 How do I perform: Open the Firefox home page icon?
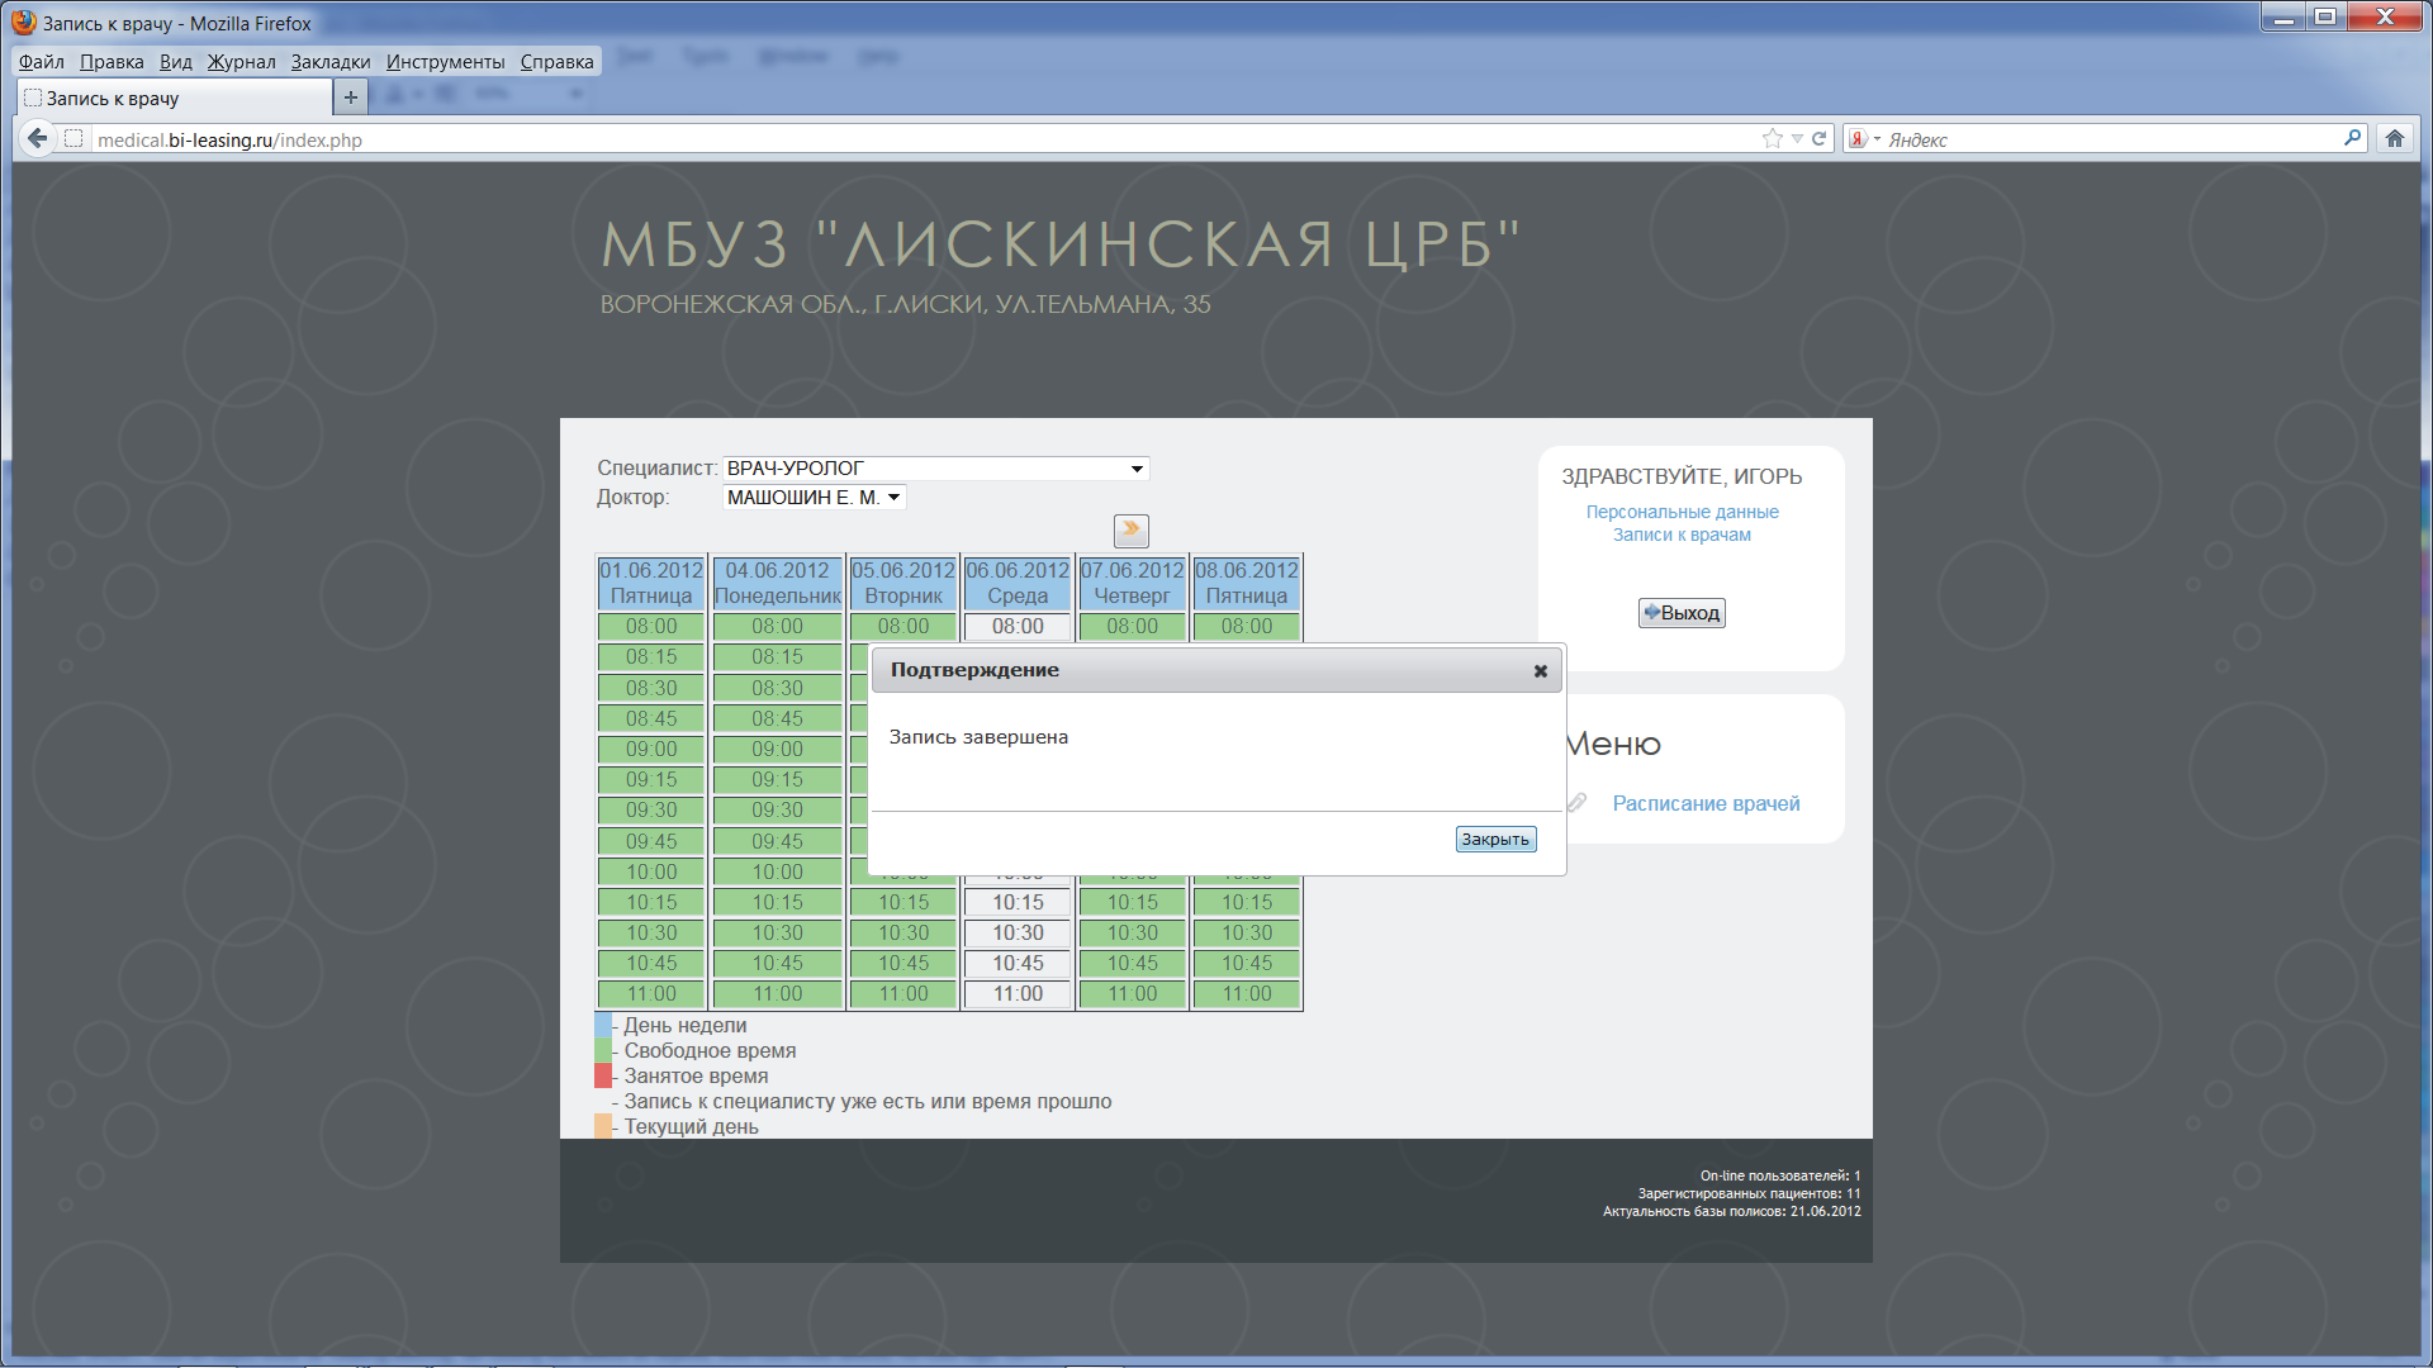(x=2394, y=139)
